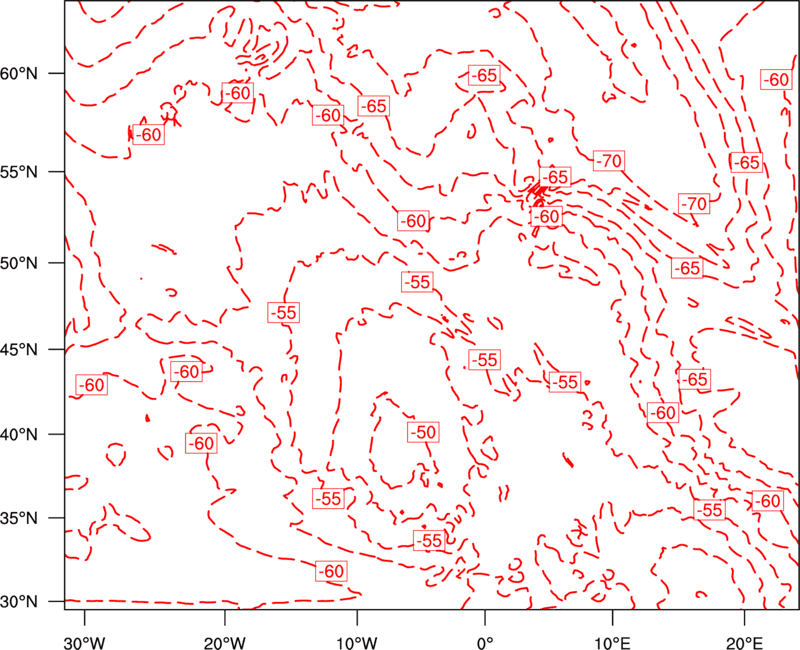Click the -50 contour label
This screenshot has width=800, height=650.
pyautogui.click(x=423, y=432)
